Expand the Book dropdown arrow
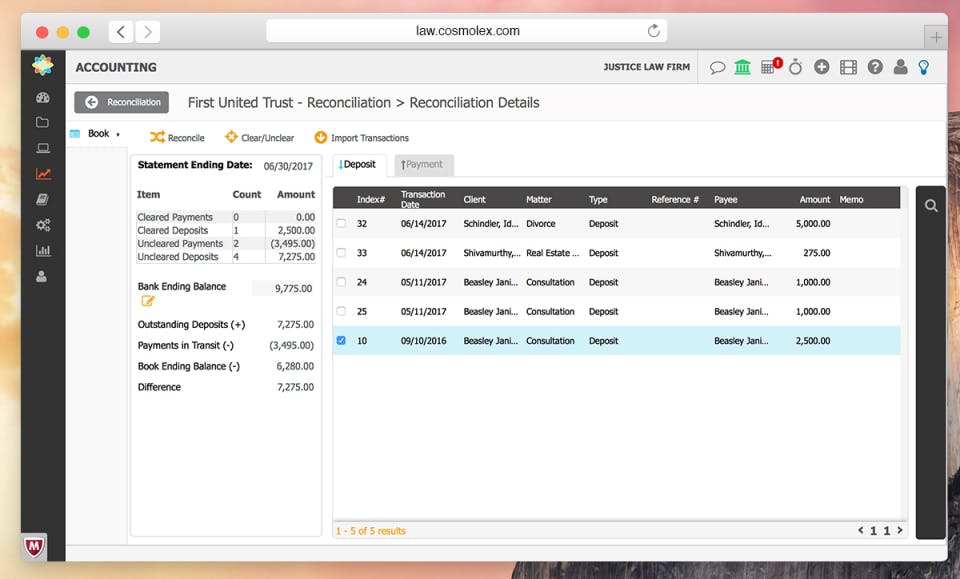 pyautogui.click(x=118, y=134)
